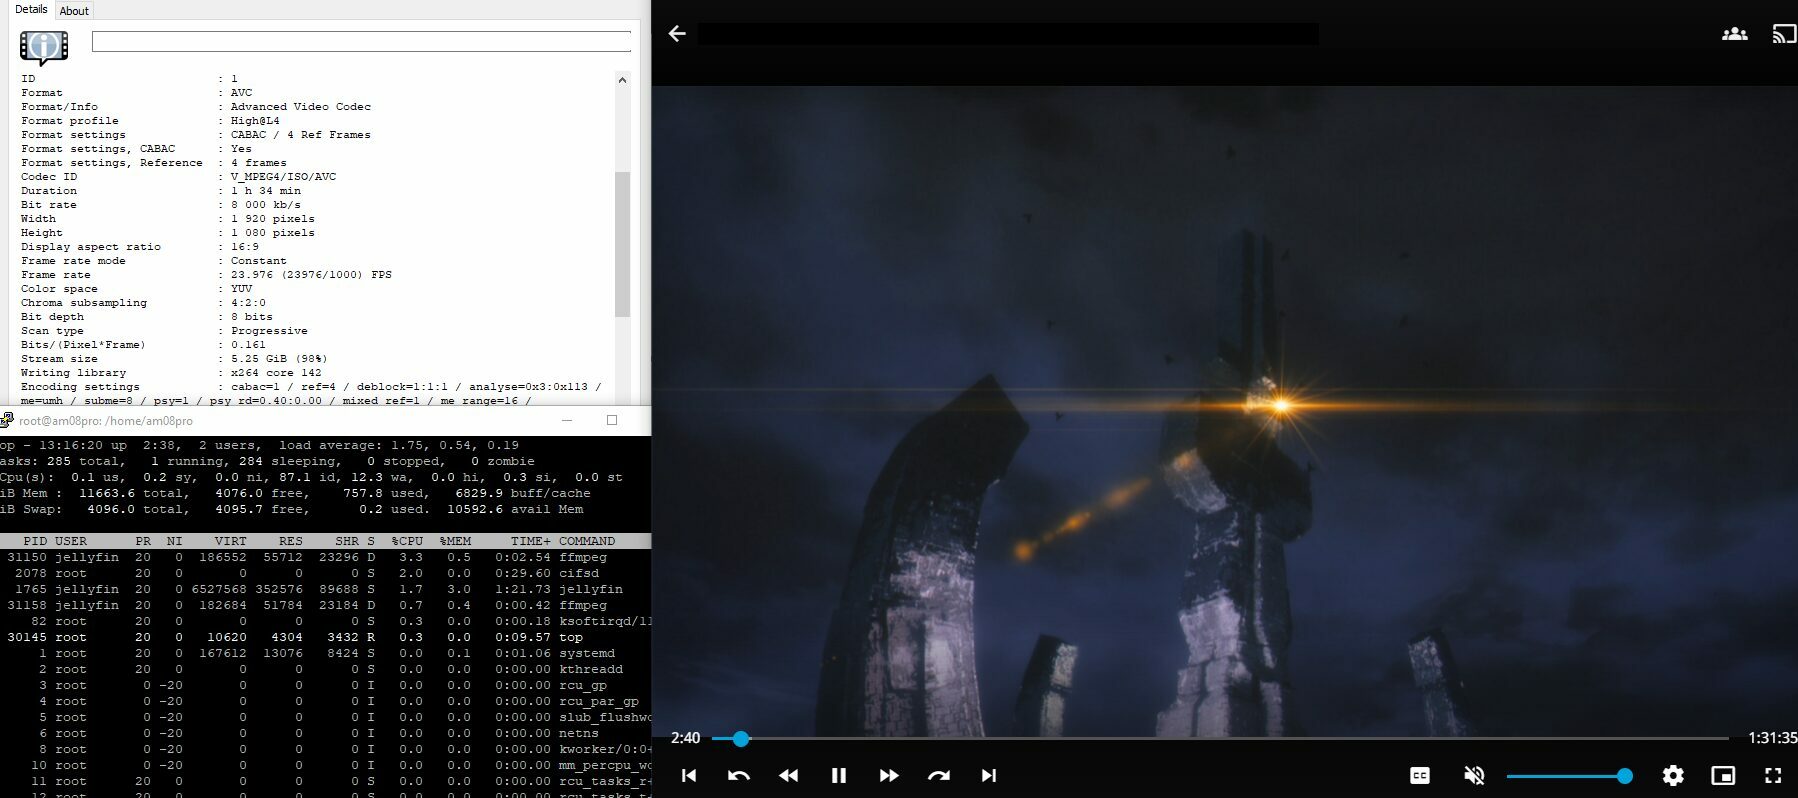Pause the video playback
Screen dimensions: 1798x798
click(x=839, y=775)
